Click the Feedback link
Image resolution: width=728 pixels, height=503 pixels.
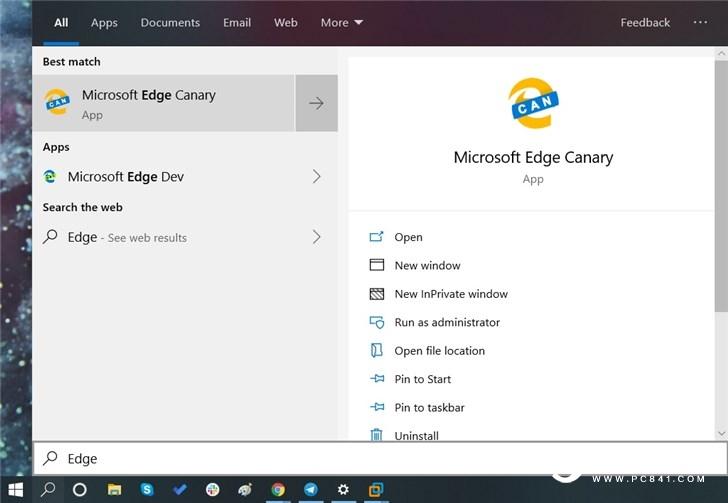tap(645, 22)
